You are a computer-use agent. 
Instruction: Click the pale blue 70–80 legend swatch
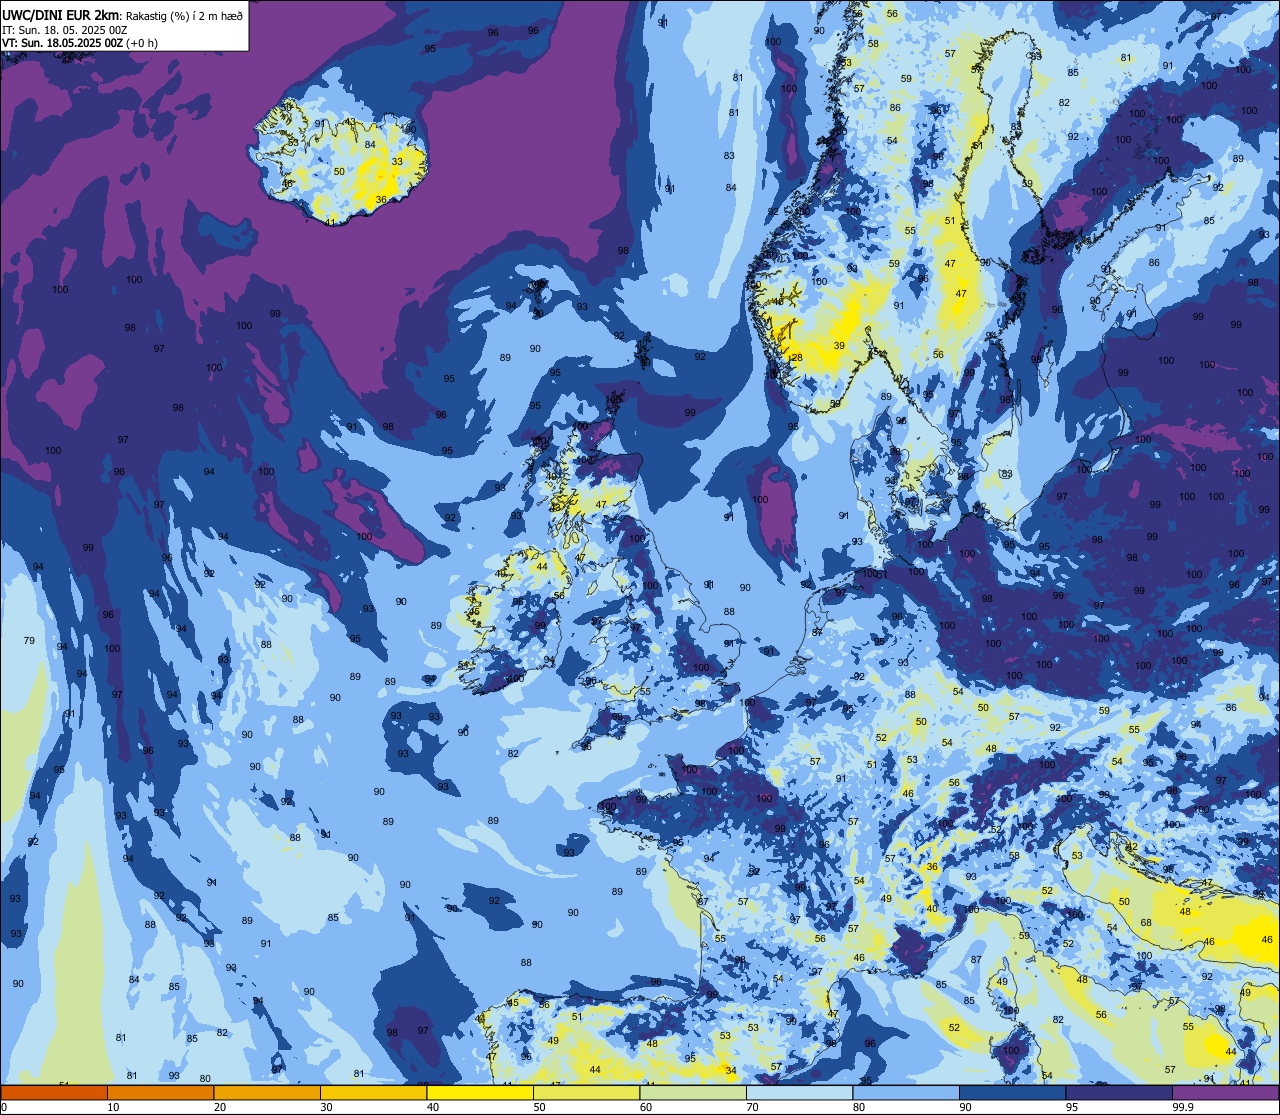(x=799, y=1092)
